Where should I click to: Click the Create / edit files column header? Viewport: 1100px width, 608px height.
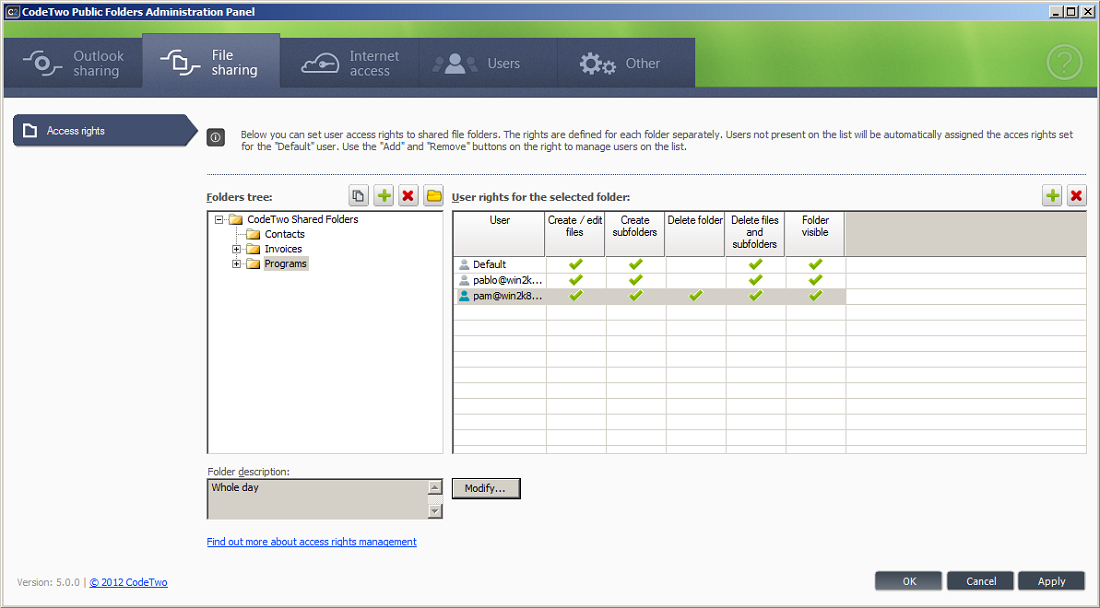[575, 234]
